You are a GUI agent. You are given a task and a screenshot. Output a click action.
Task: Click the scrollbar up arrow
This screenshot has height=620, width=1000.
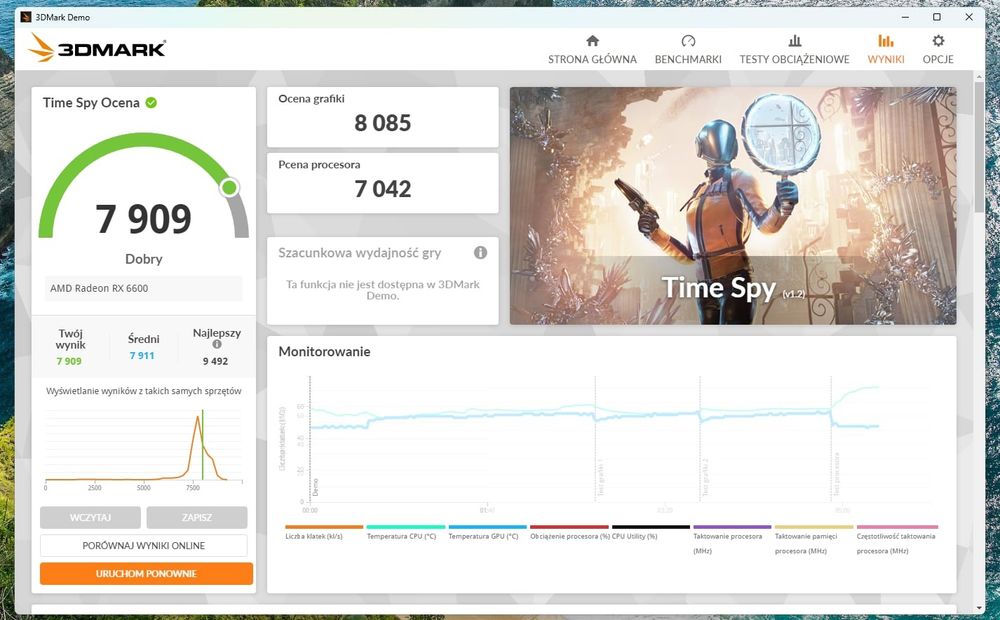point(979,77)
